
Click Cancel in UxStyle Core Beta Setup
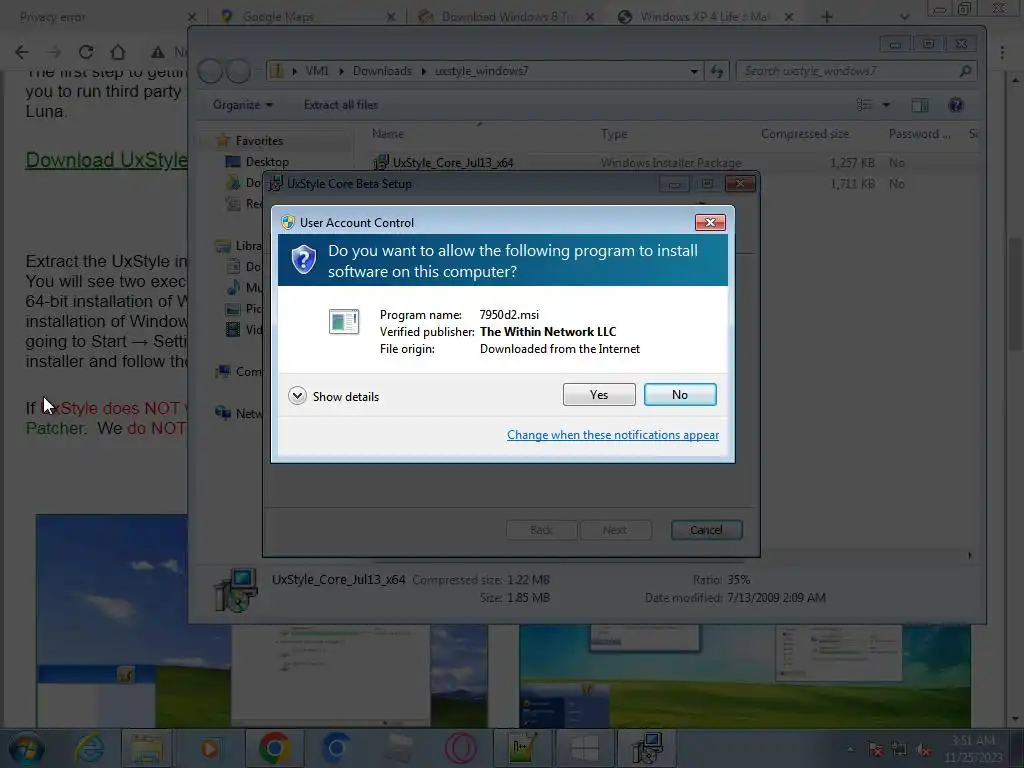point(707,530)
